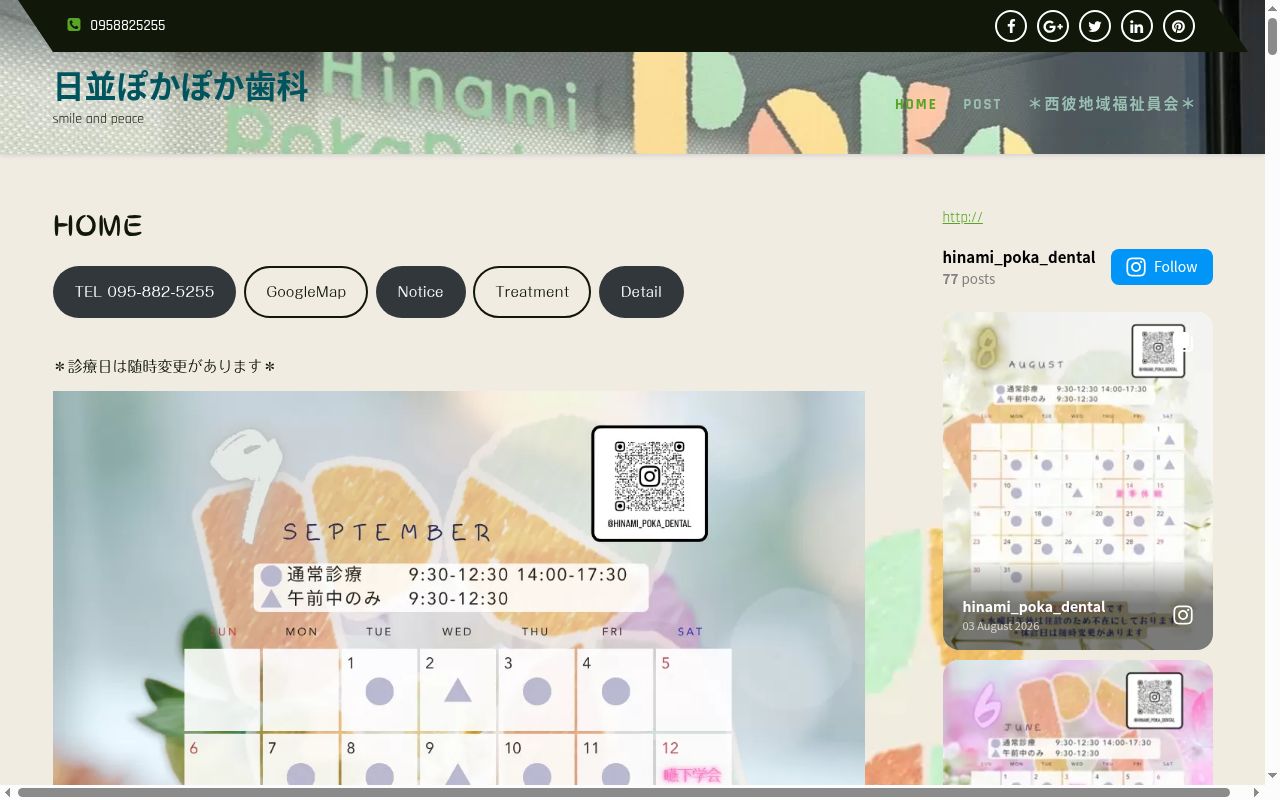Viewport: 1280px width, 800px height.
Task: Click the Instagram icon on the August post
Action: click(x=1183, y=615)
